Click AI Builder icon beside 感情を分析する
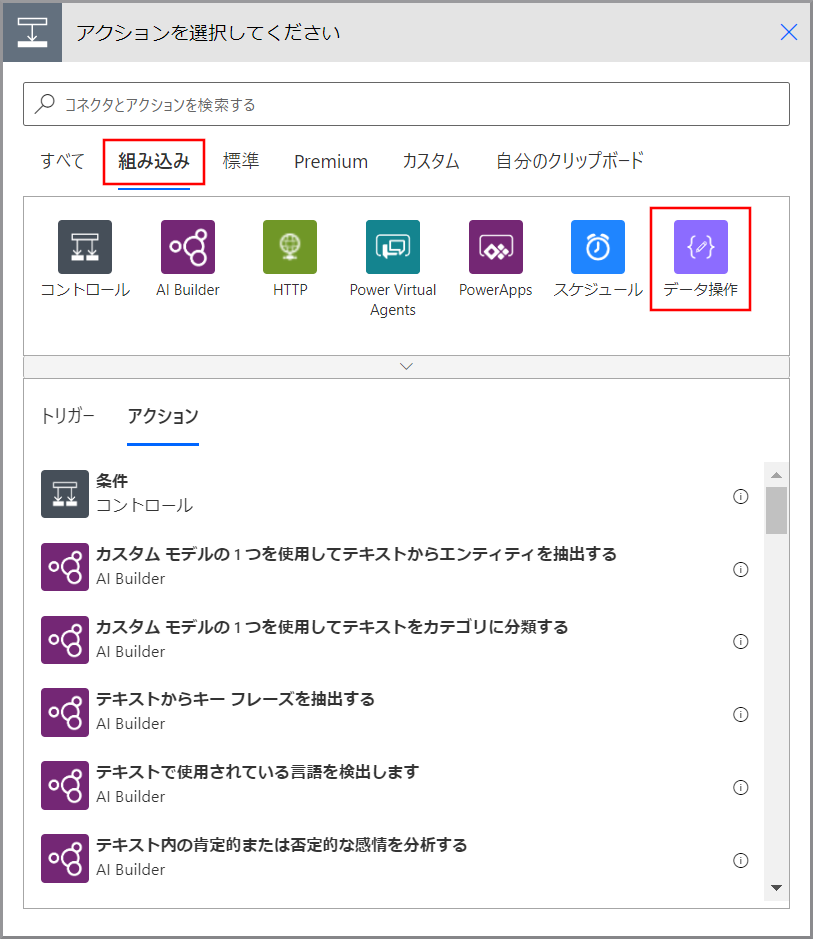Screen dimensions: 813x939 point(65,859)
